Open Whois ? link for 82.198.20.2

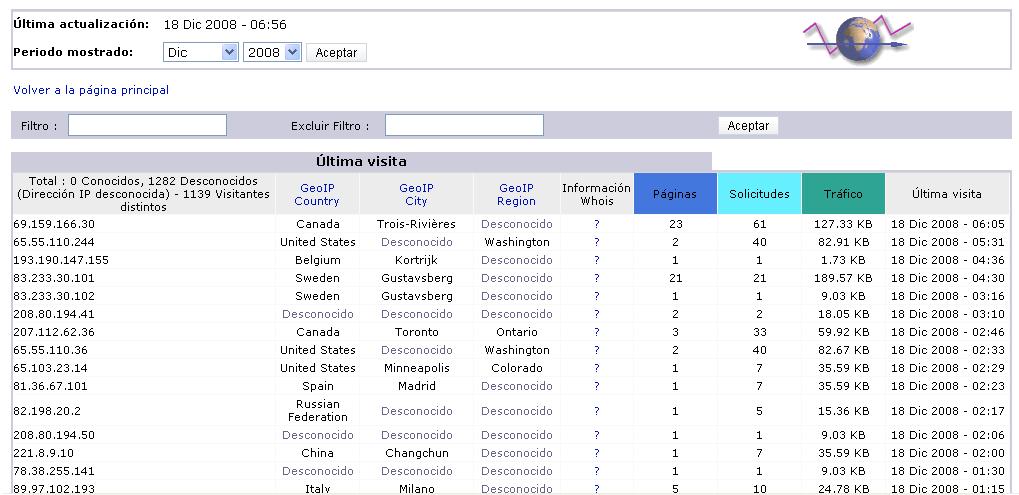point(596,411)
